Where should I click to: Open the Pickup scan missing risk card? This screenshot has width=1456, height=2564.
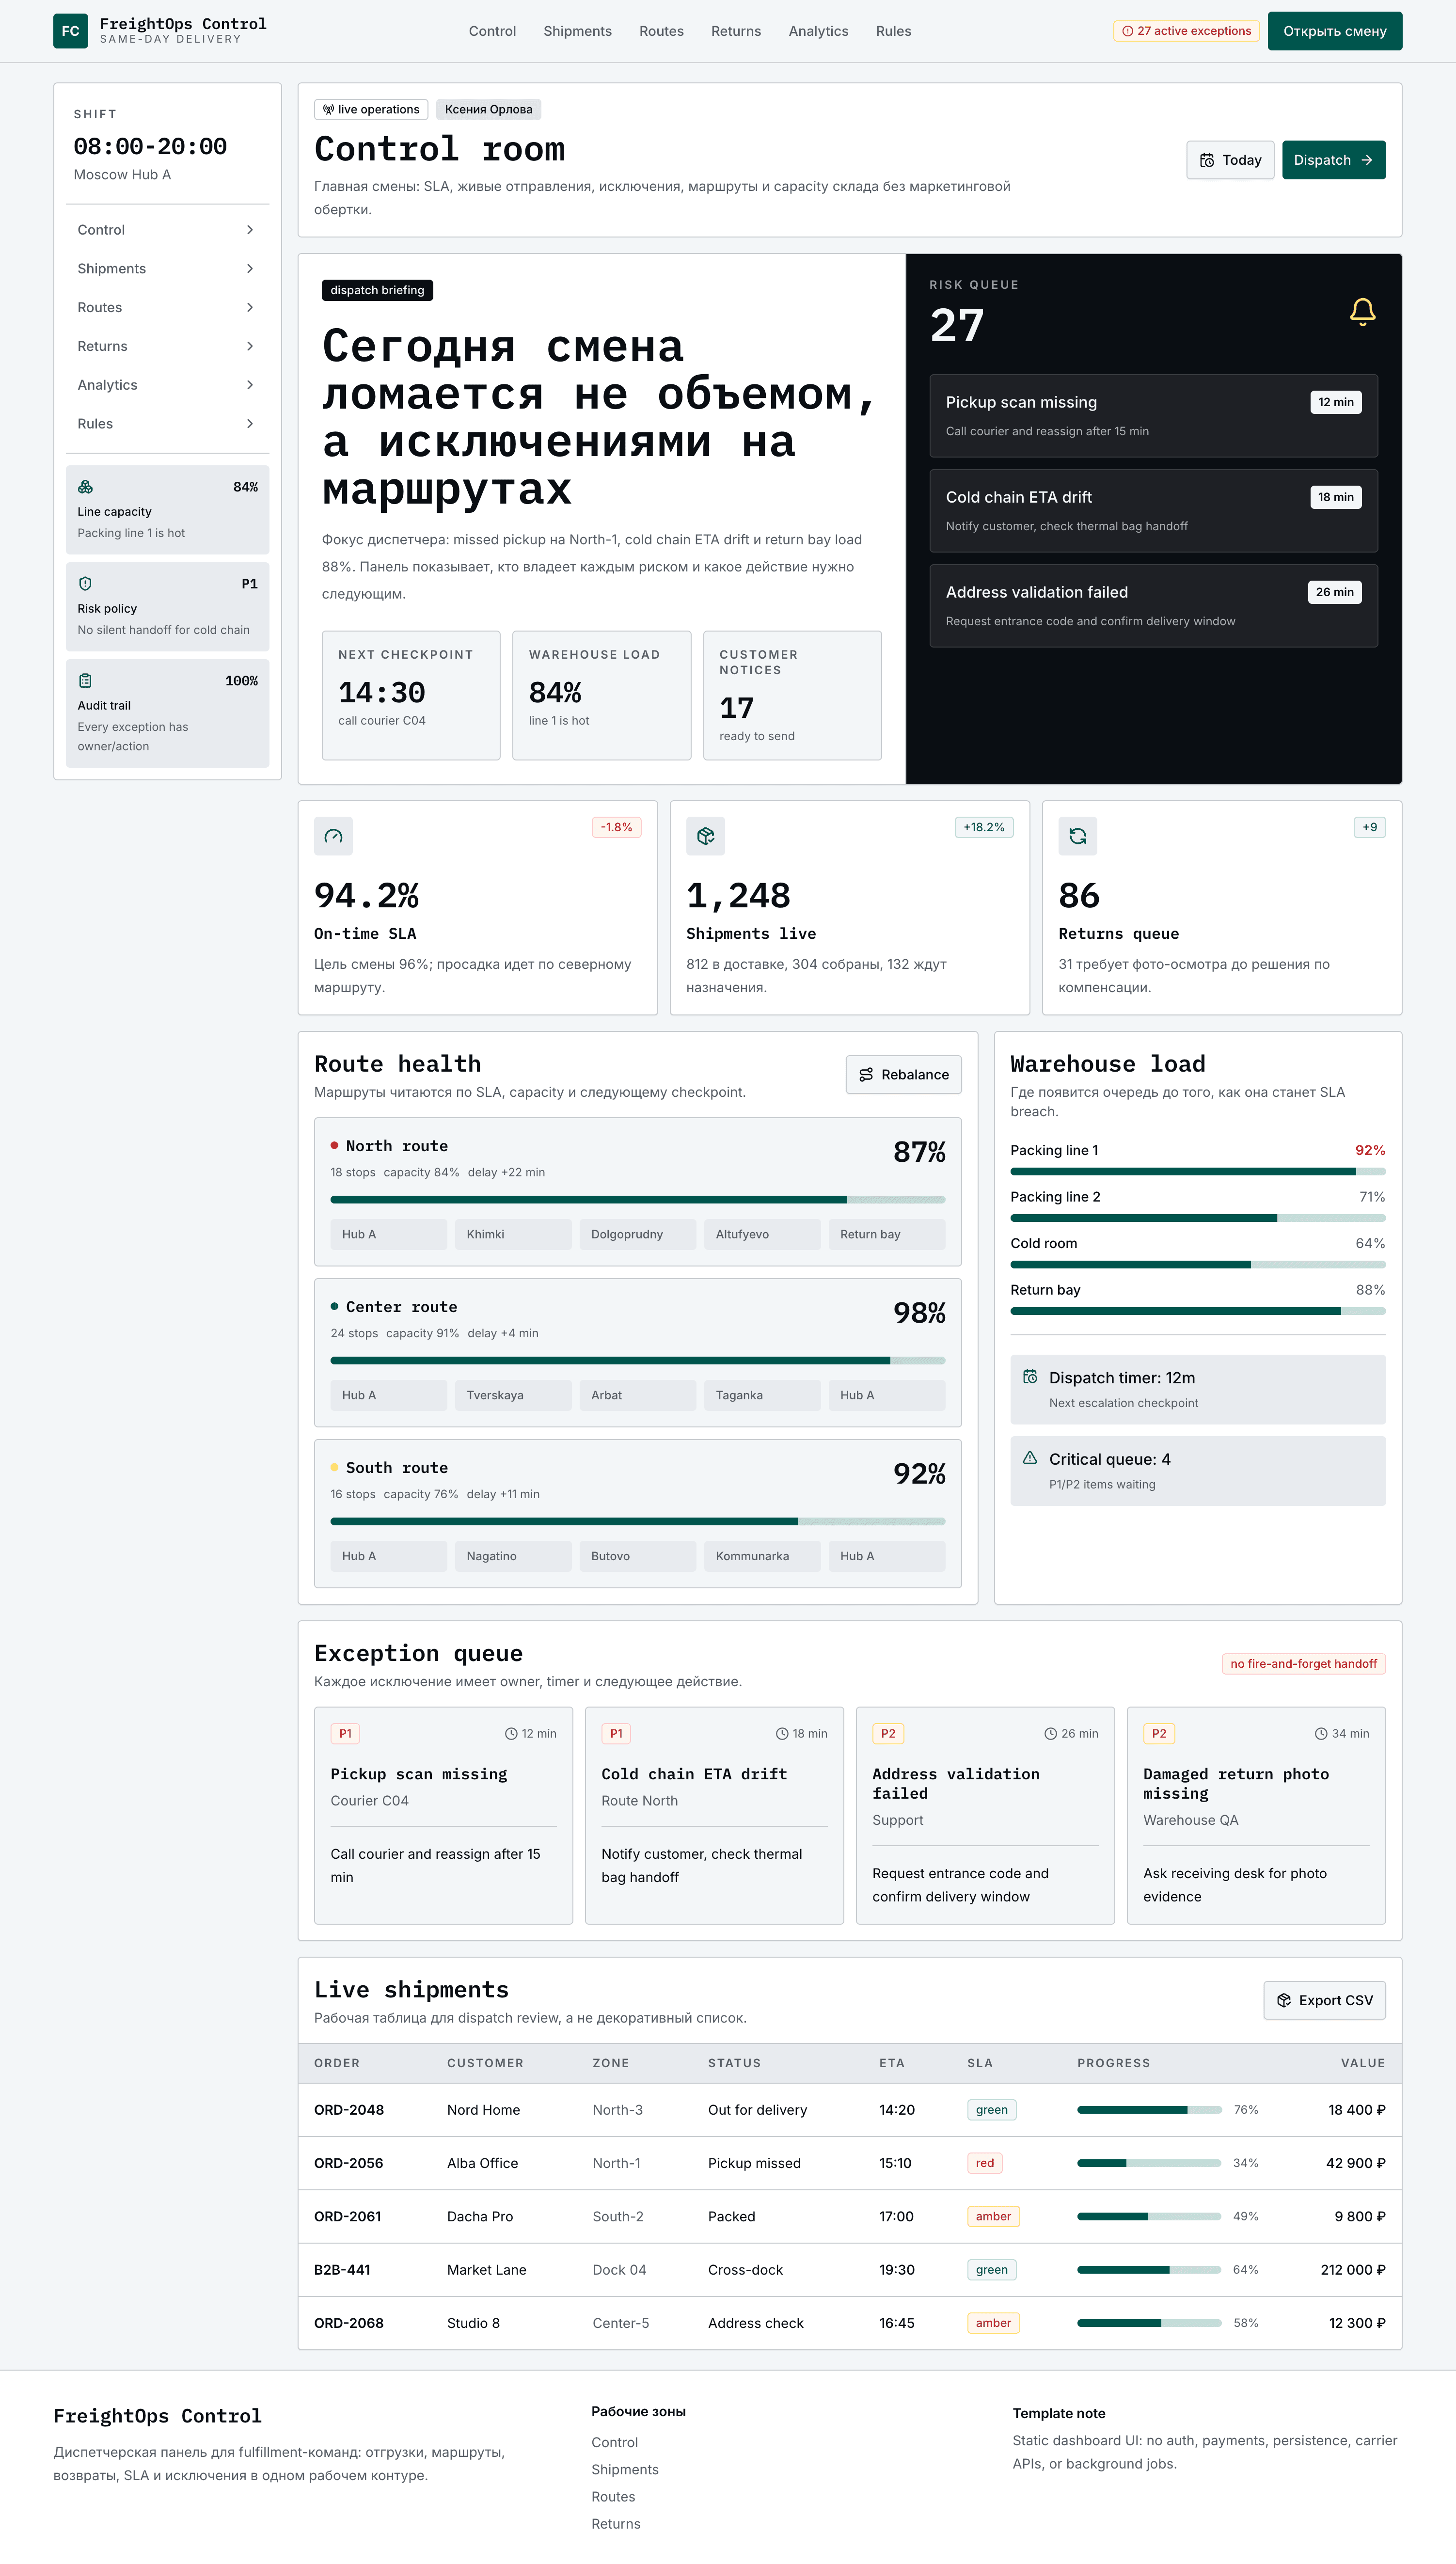click(1153, 416)
